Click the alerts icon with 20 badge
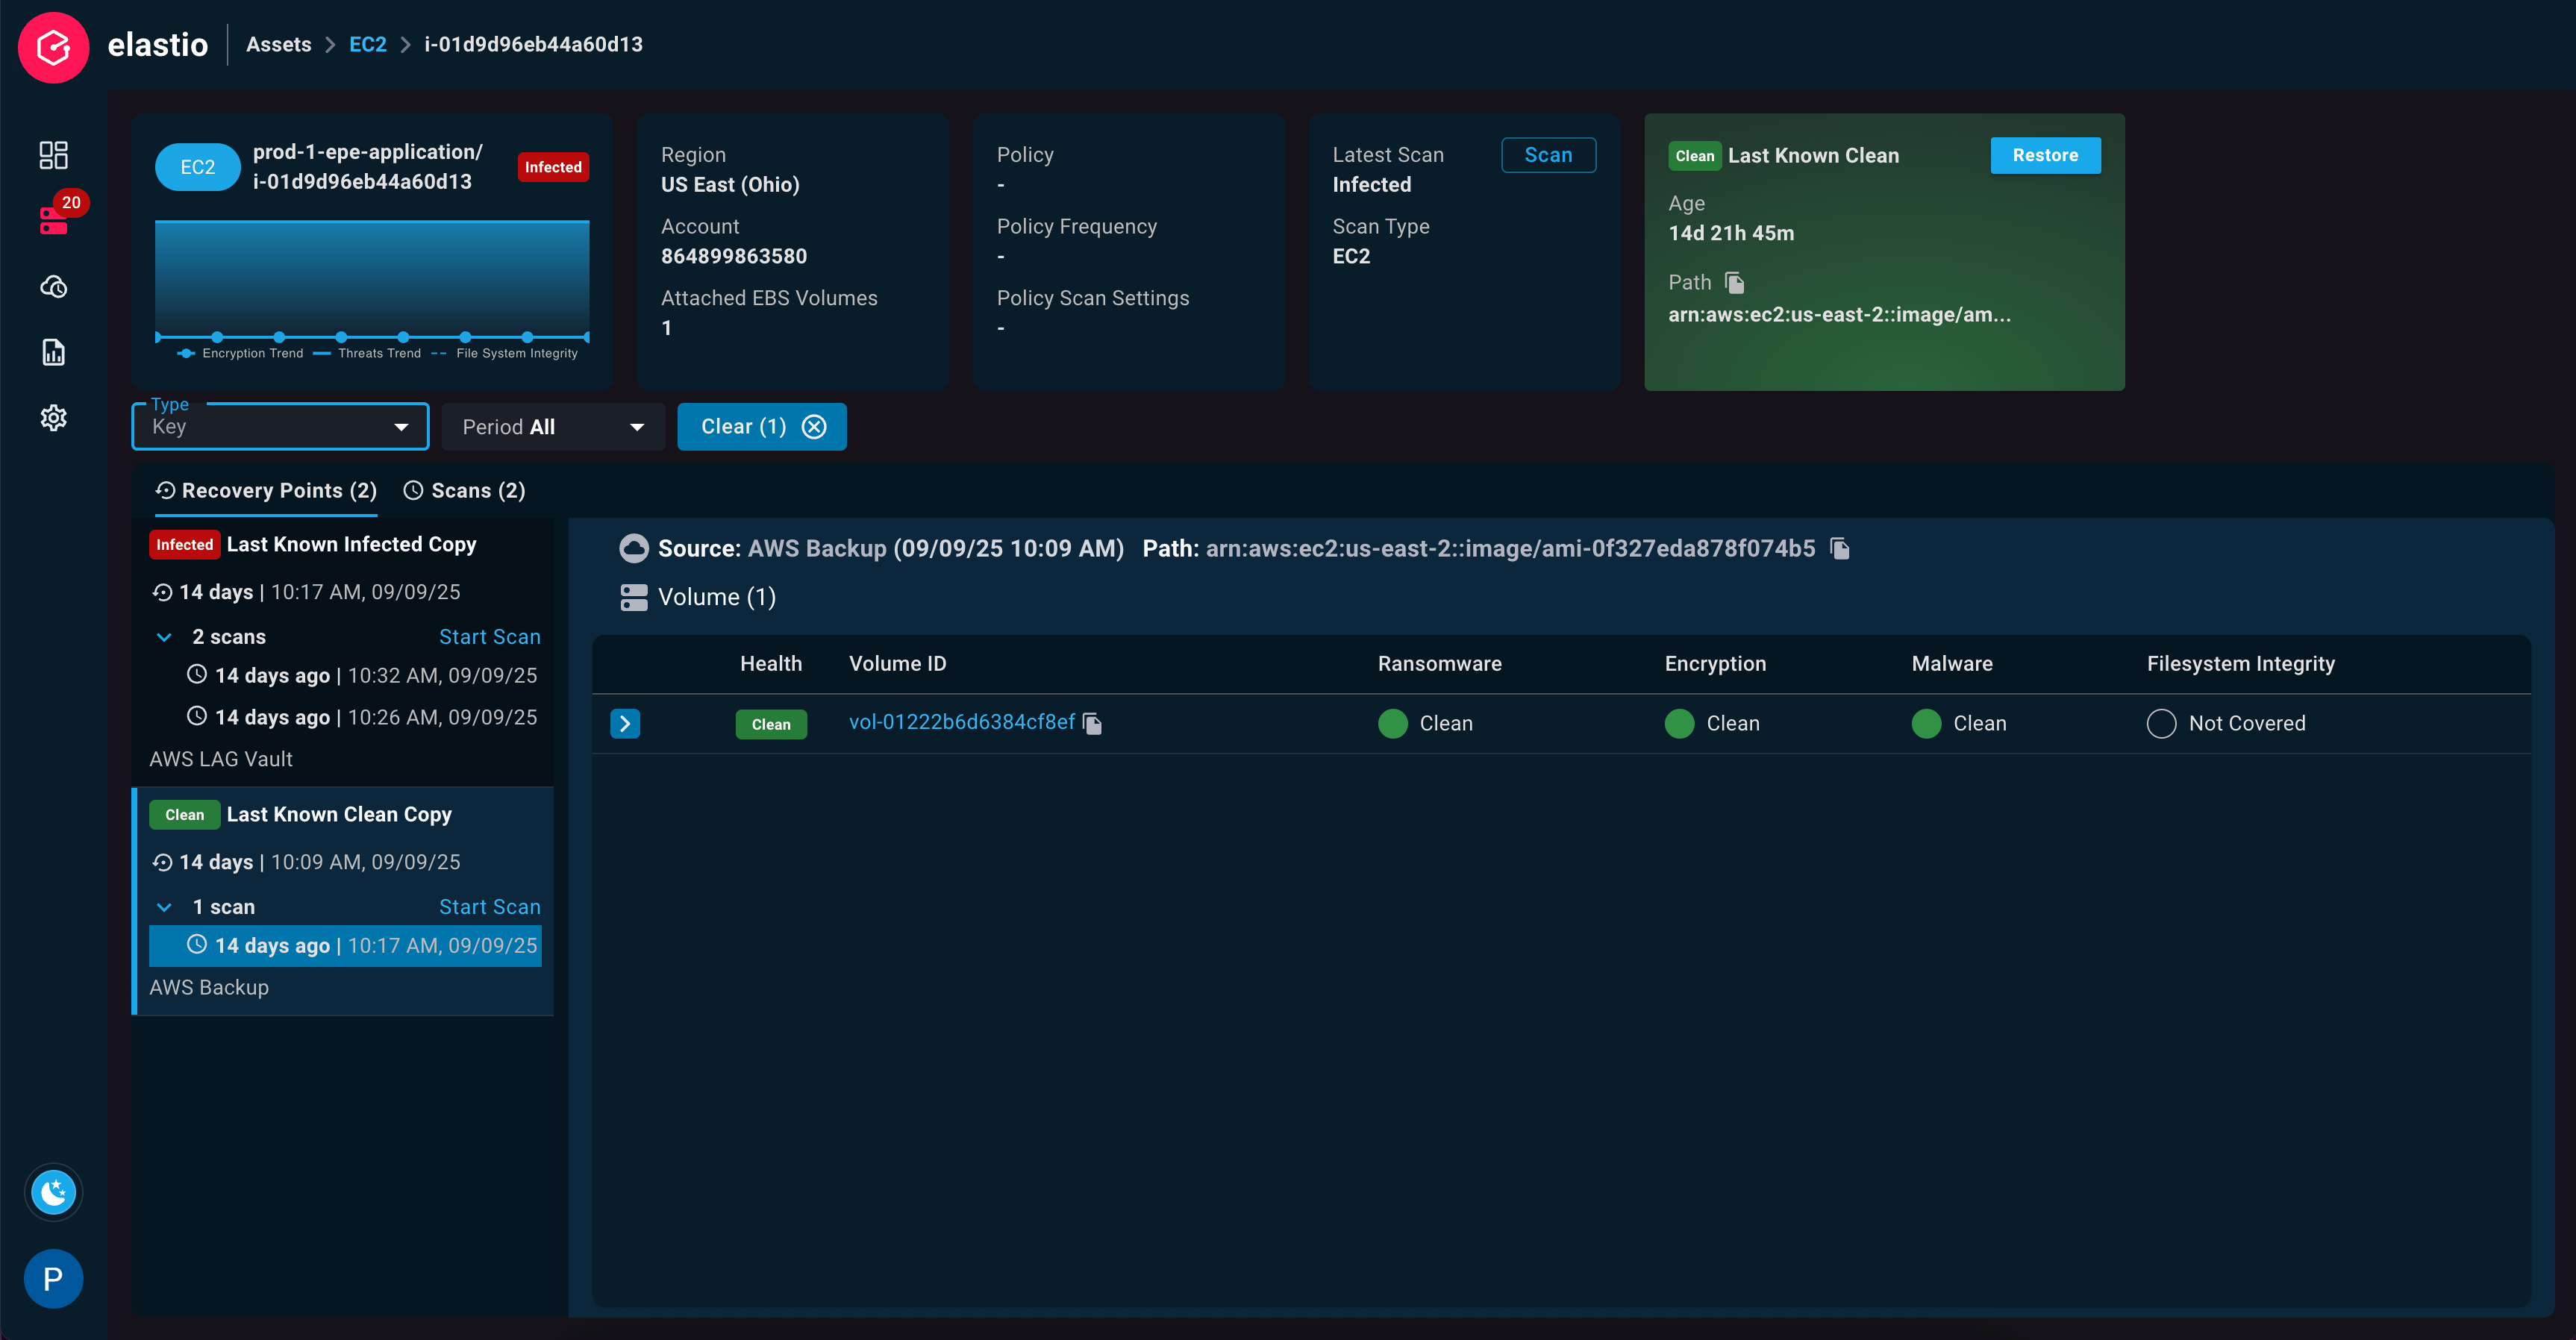Viewport: 2576px width, 1340px height. 53,220
